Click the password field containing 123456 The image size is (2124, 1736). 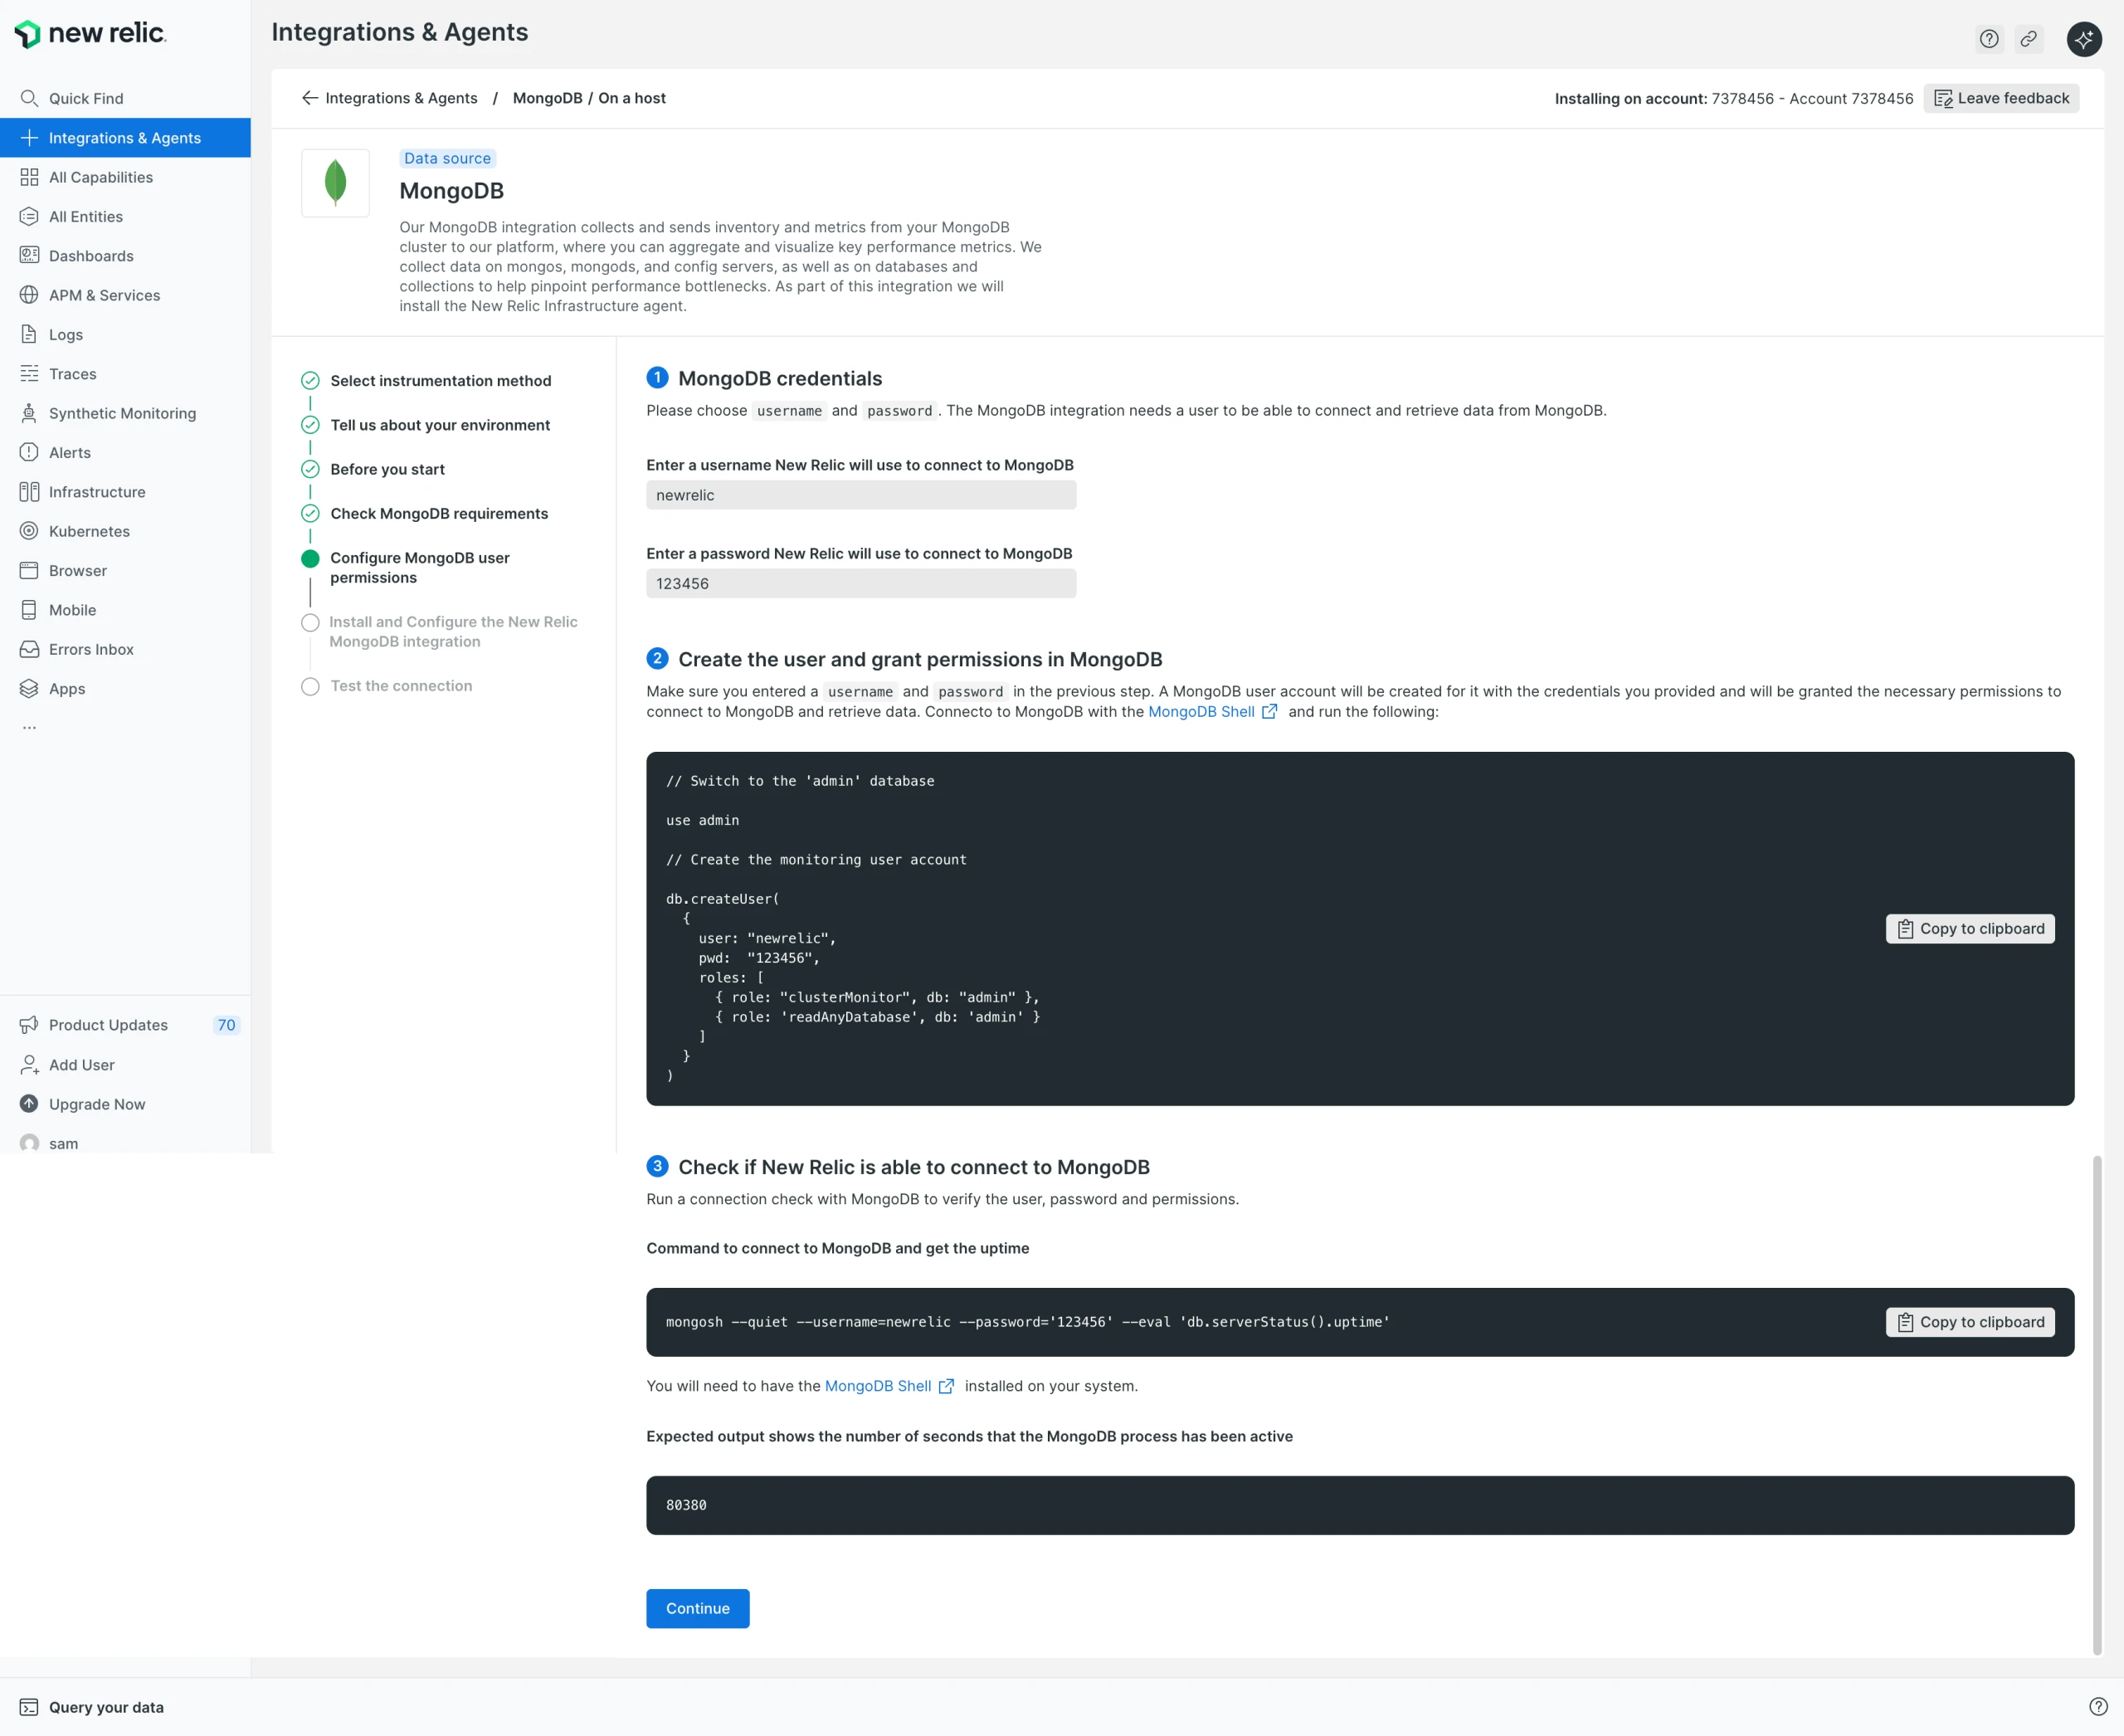[x=861, y=583]
